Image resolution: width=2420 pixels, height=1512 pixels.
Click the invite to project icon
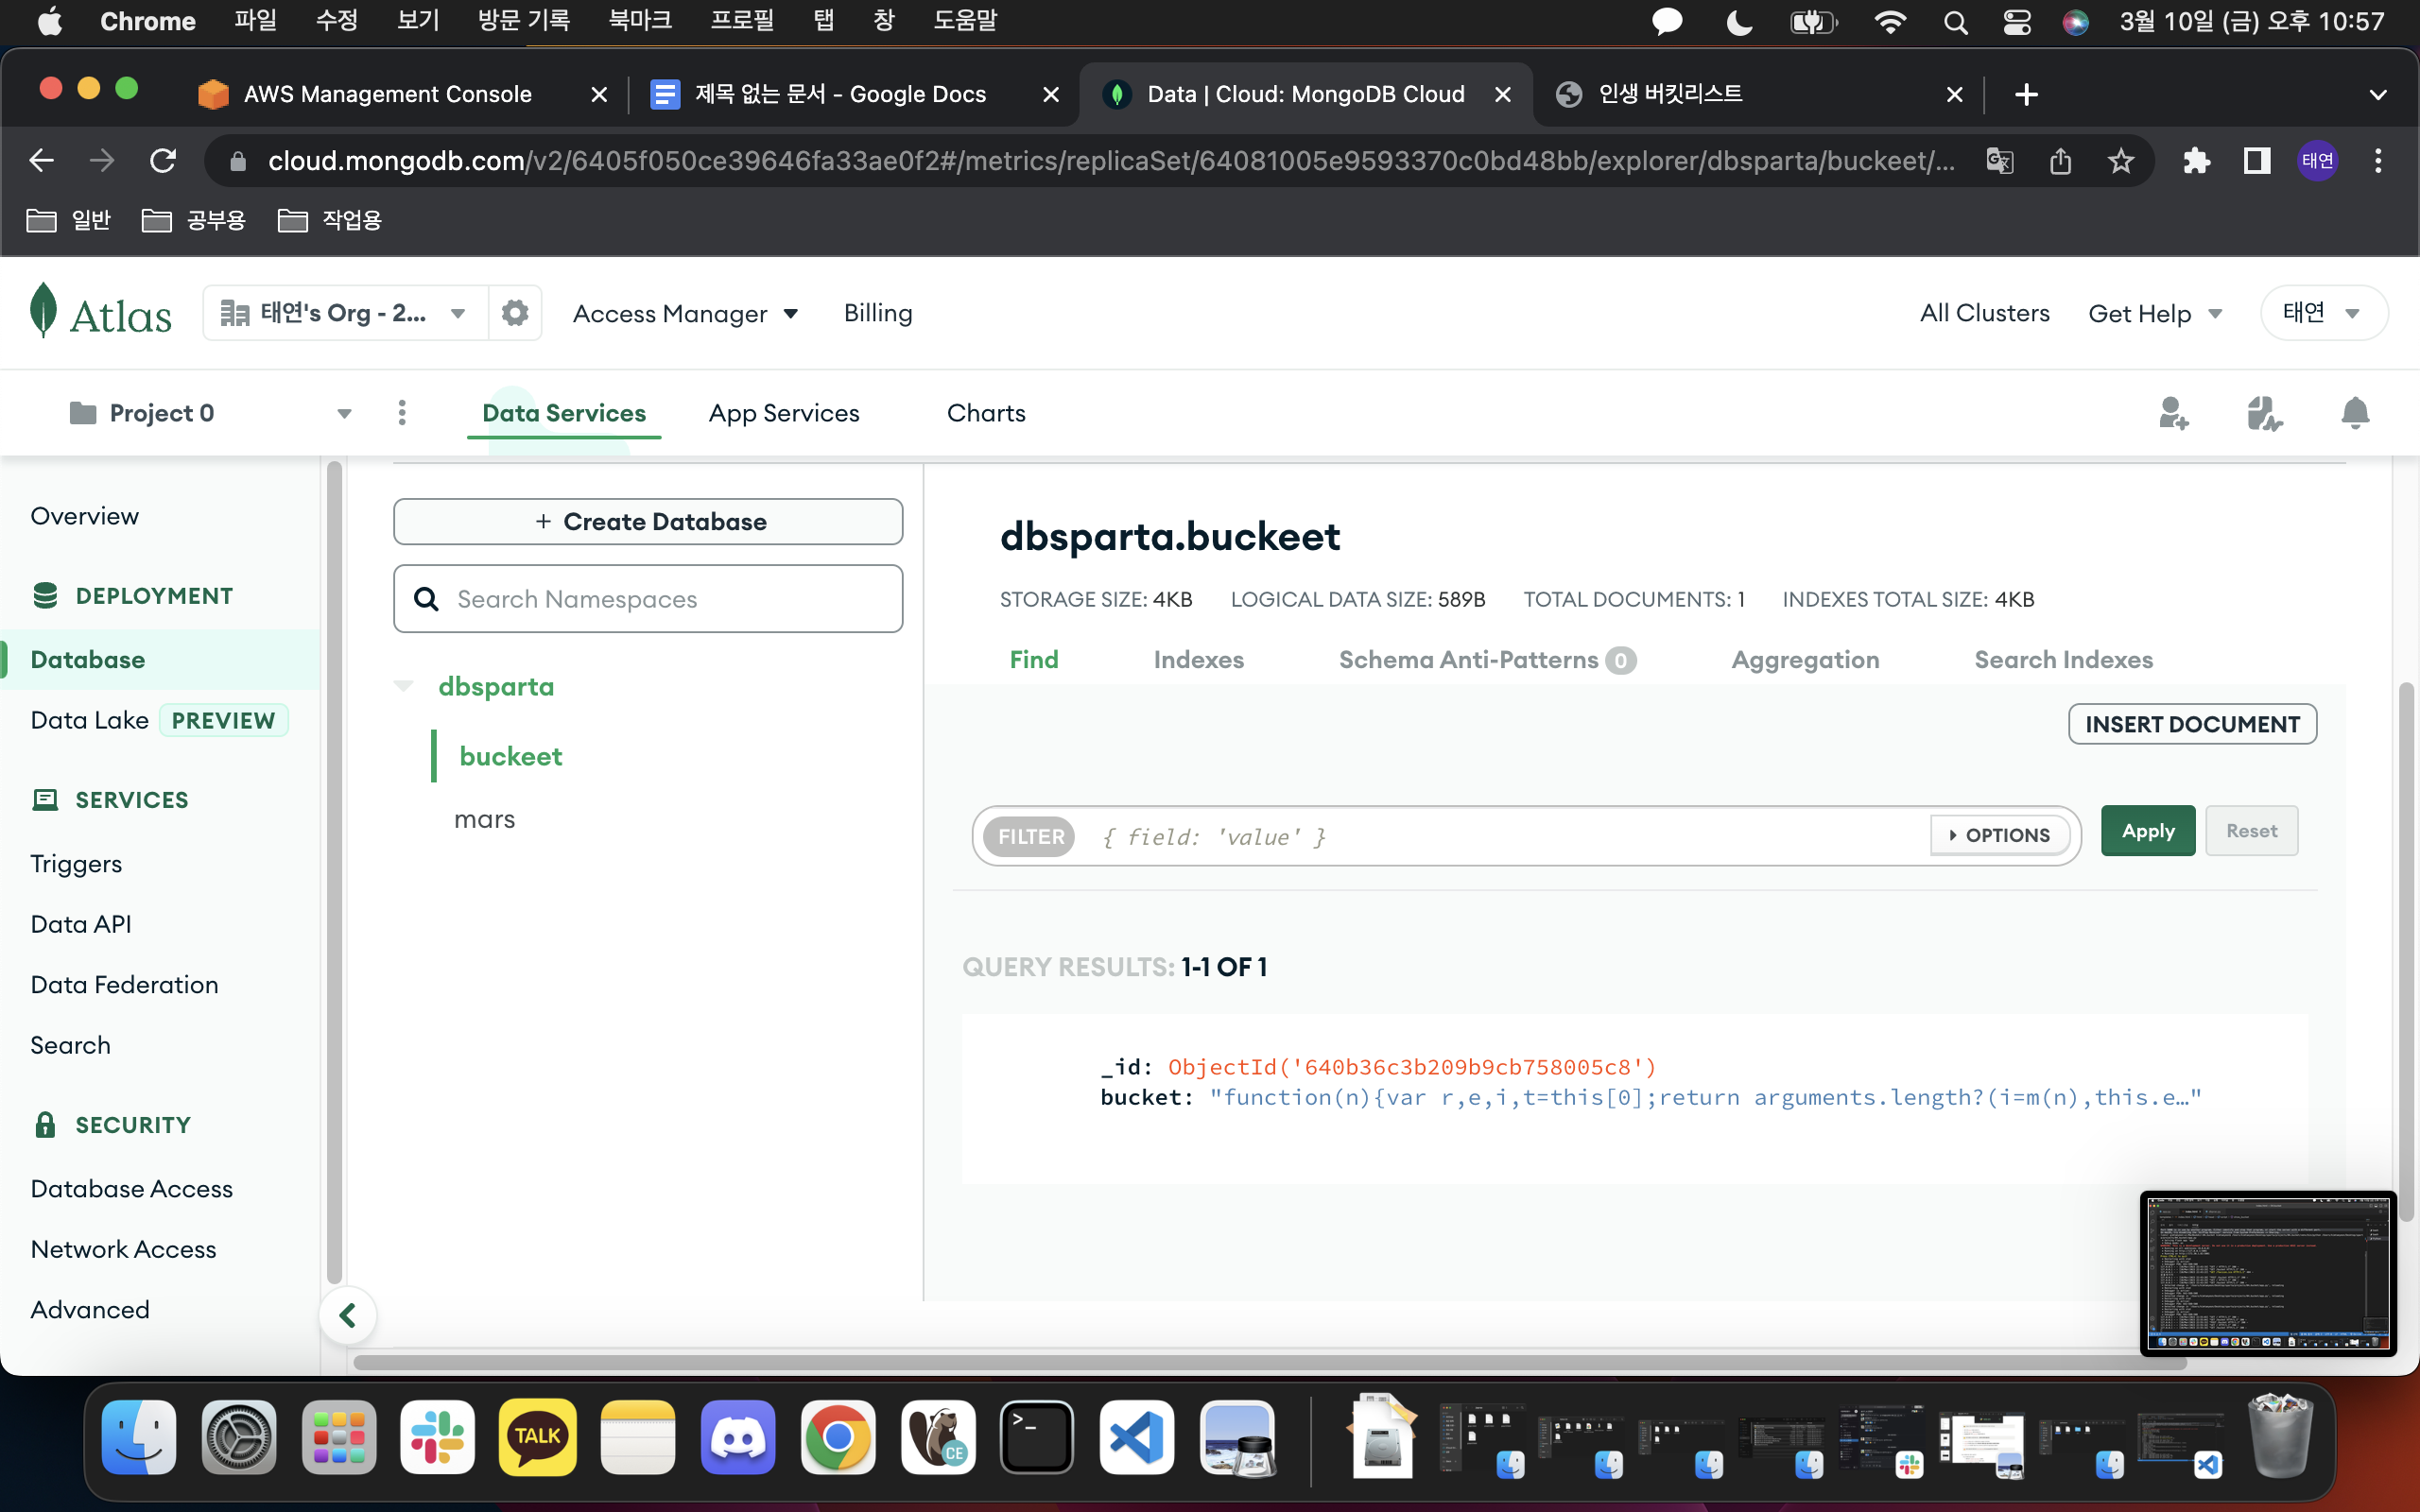click(2172, 413)
